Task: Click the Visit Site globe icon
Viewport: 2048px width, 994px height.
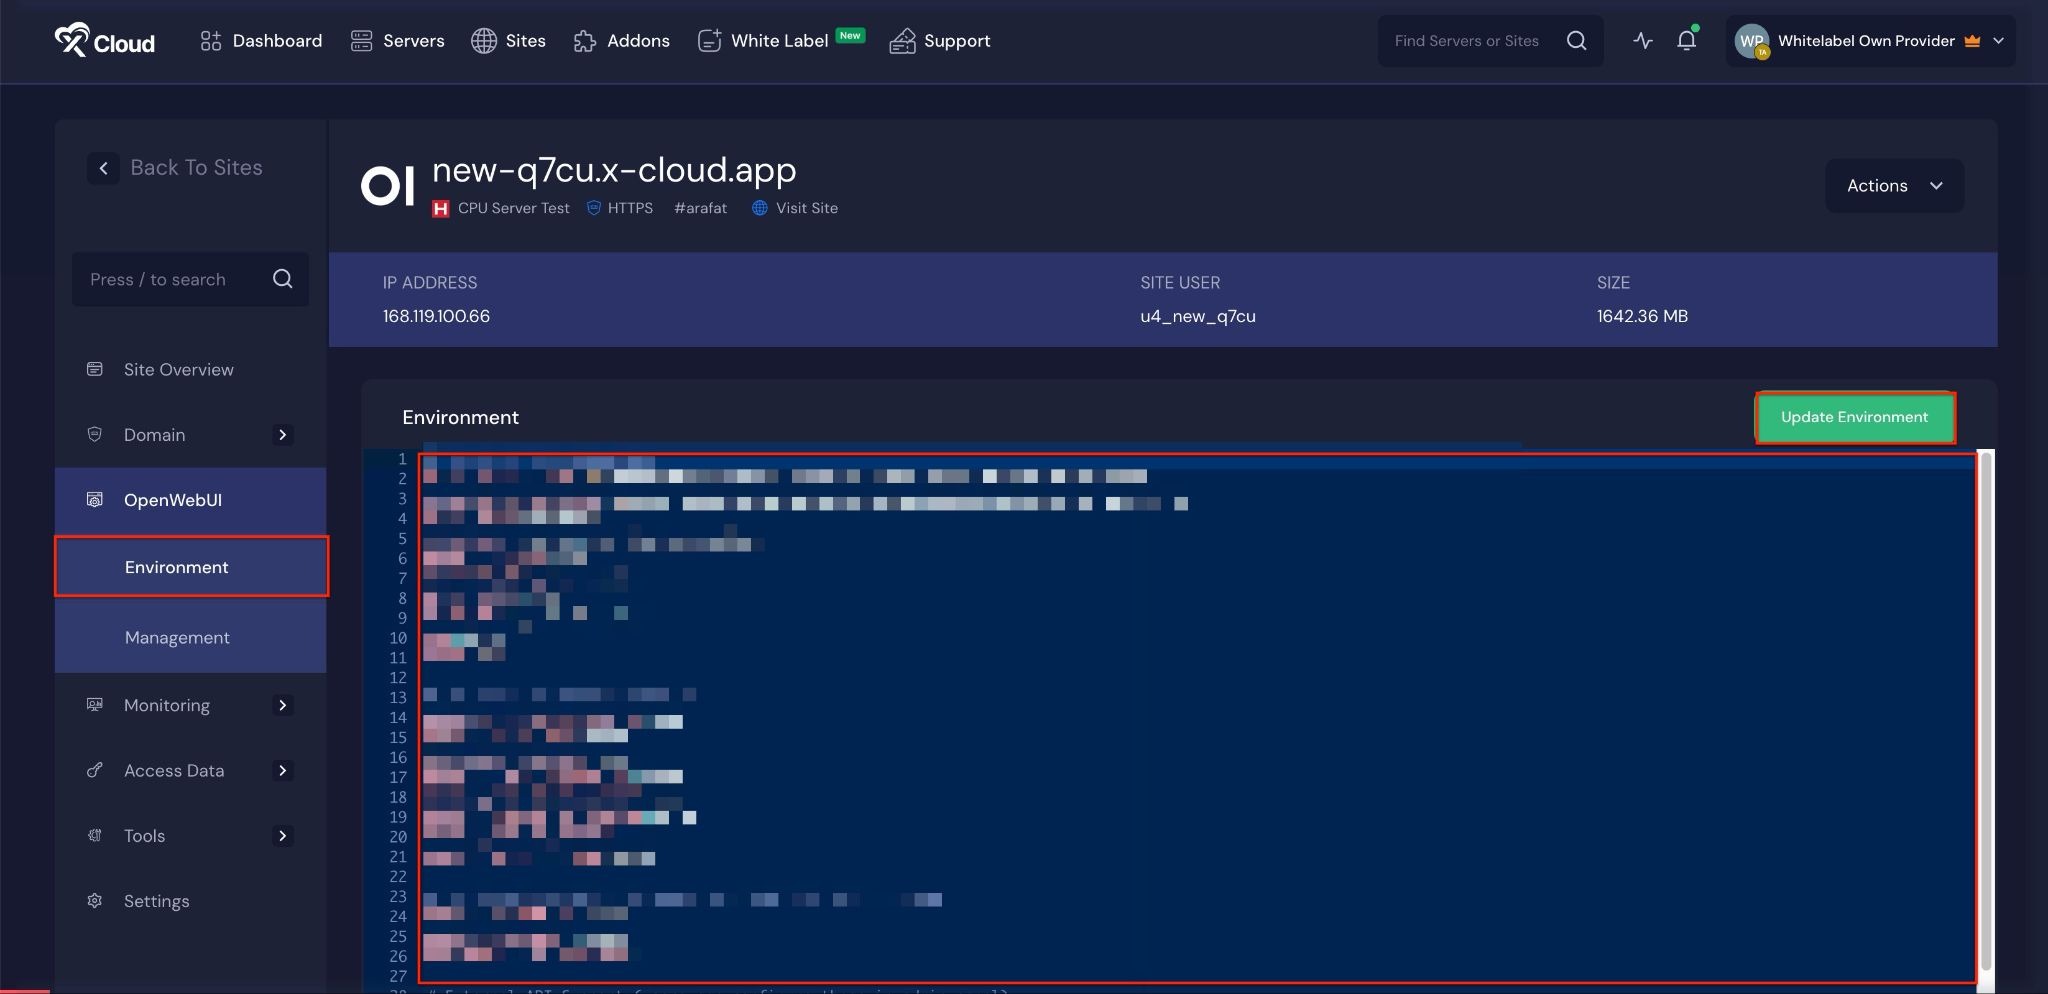Action: (759, 208)
